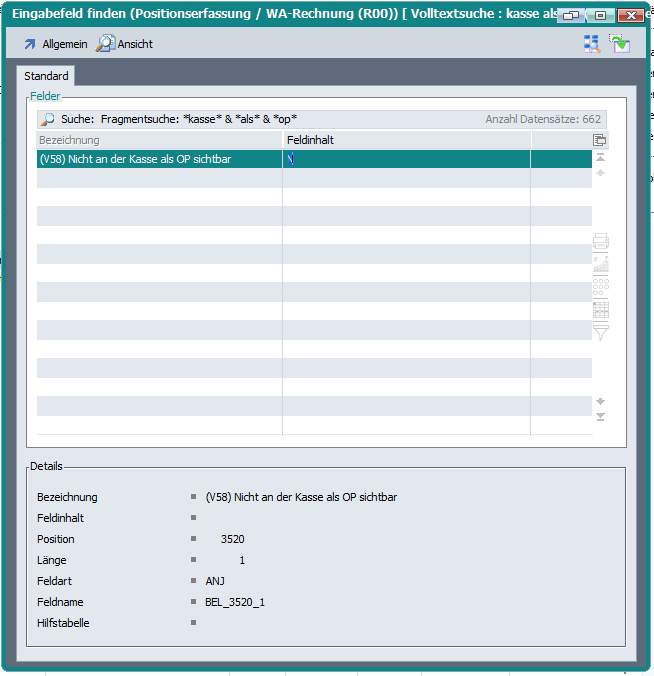Screen dimensions: 654x676
Task: Click the column settings icon in the table header
Action: click(600, 140)
